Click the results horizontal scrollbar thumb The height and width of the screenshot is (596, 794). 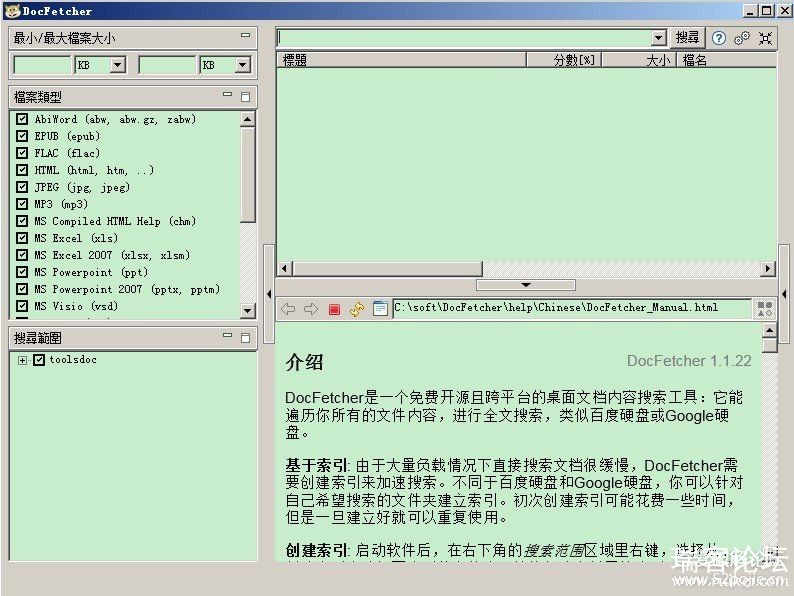(388, 268)
